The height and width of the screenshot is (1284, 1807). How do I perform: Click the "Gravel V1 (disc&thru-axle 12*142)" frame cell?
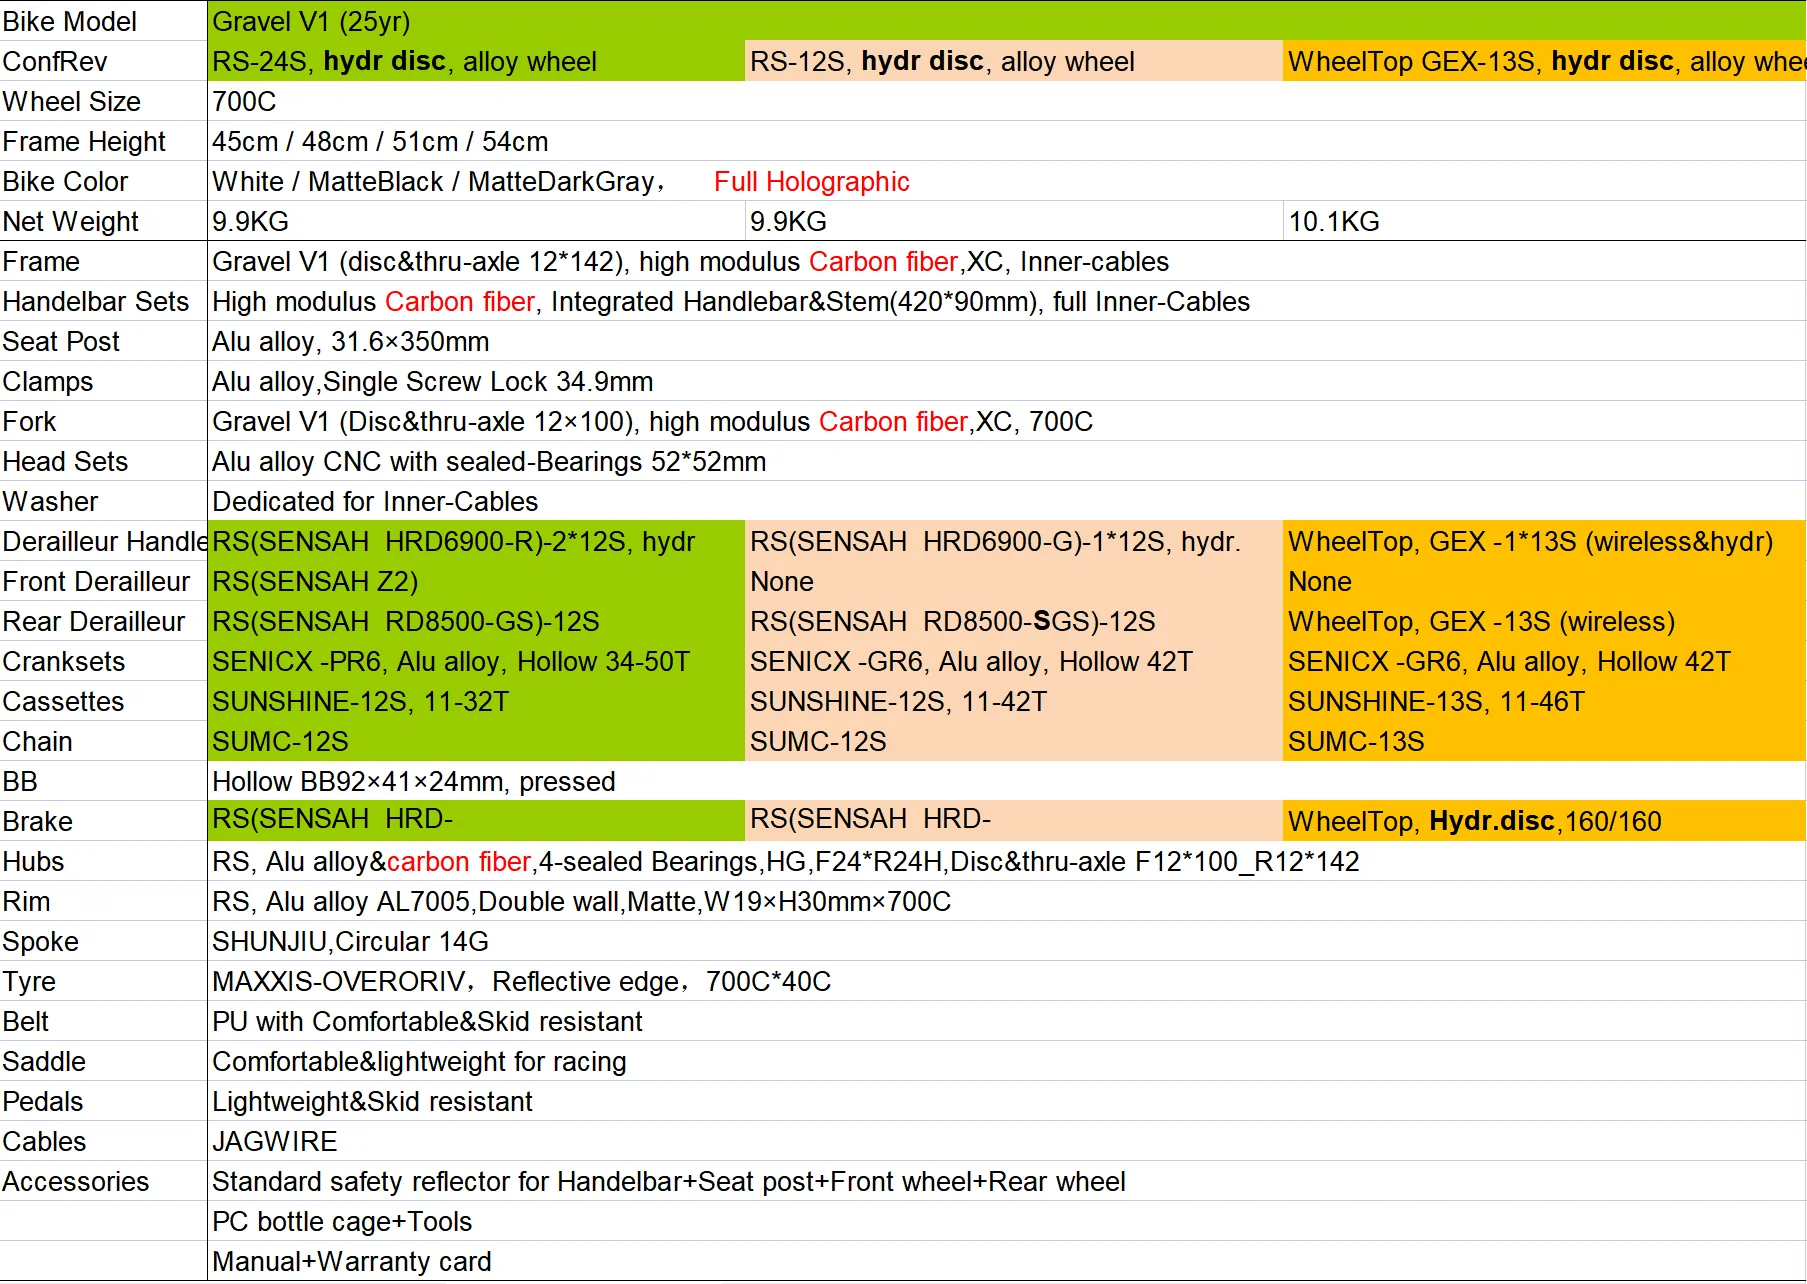tap(1006, 261)
